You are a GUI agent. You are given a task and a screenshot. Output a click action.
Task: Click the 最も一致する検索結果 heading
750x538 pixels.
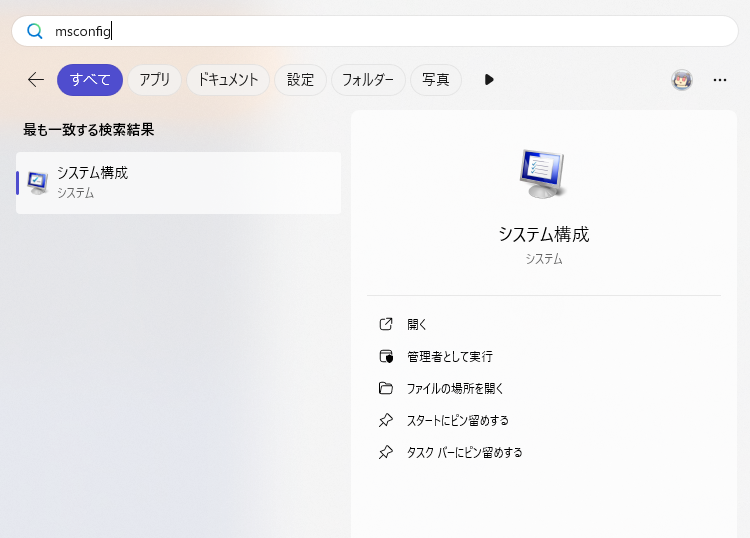(x=88, y=130)
